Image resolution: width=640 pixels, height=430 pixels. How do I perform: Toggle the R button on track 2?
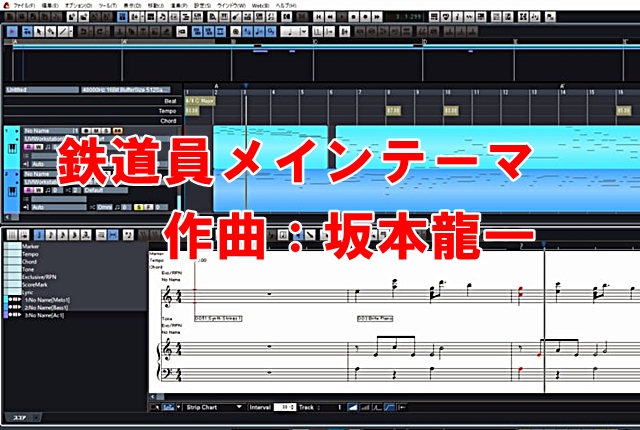(29, 191)
